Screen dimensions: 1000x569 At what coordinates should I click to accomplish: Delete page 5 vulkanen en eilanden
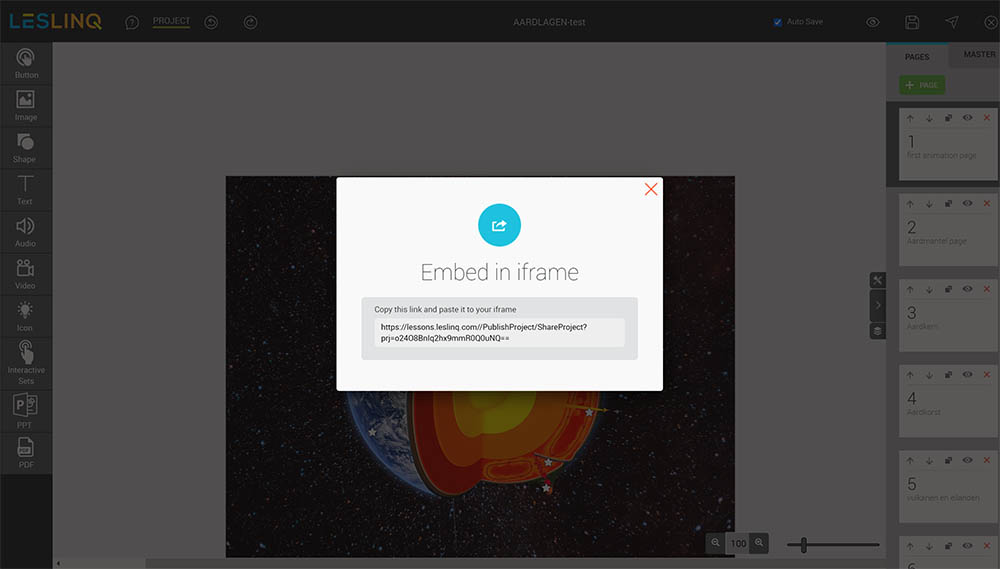(x=987, y=460)
